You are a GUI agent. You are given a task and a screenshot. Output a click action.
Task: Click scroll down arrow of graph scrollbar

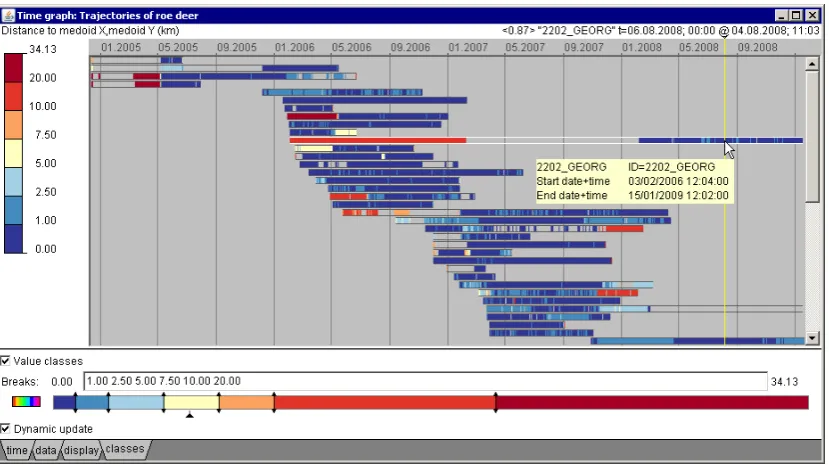click(x=812, y=338)
